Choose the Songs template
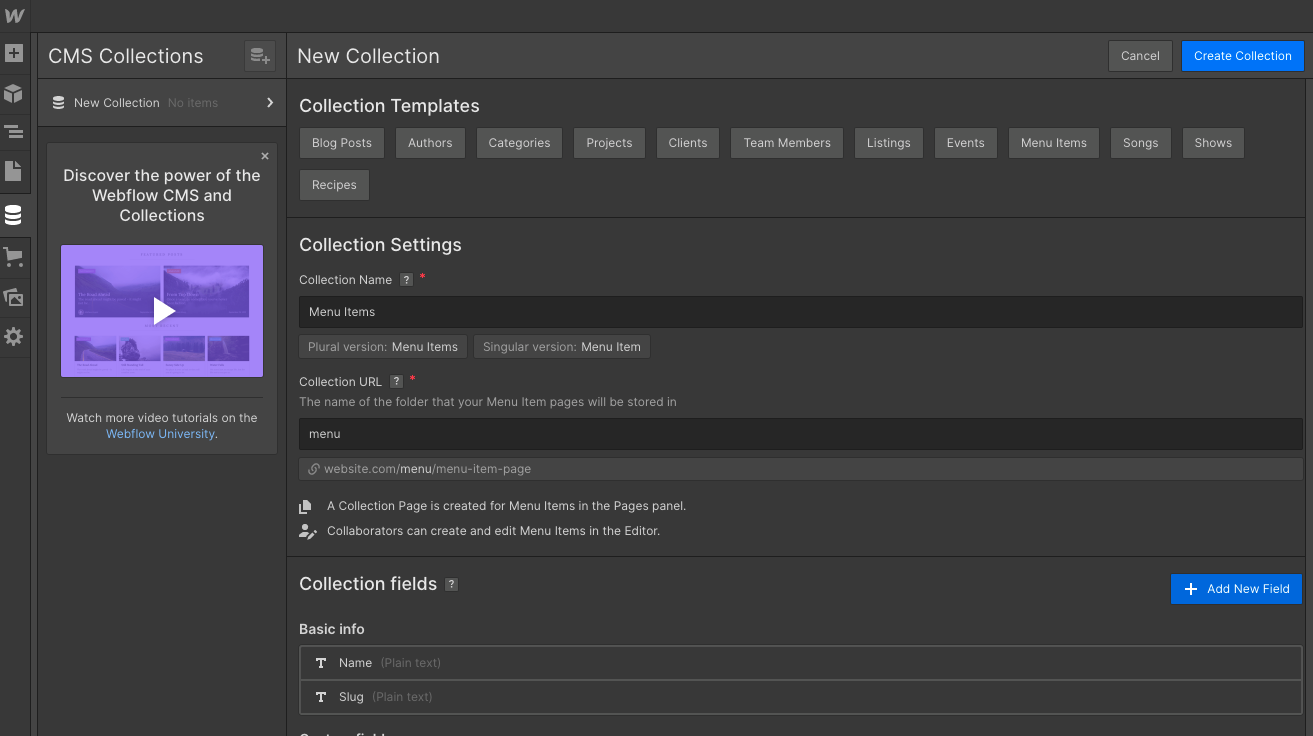This screenshot has height=736, width=1313. 1140,143
